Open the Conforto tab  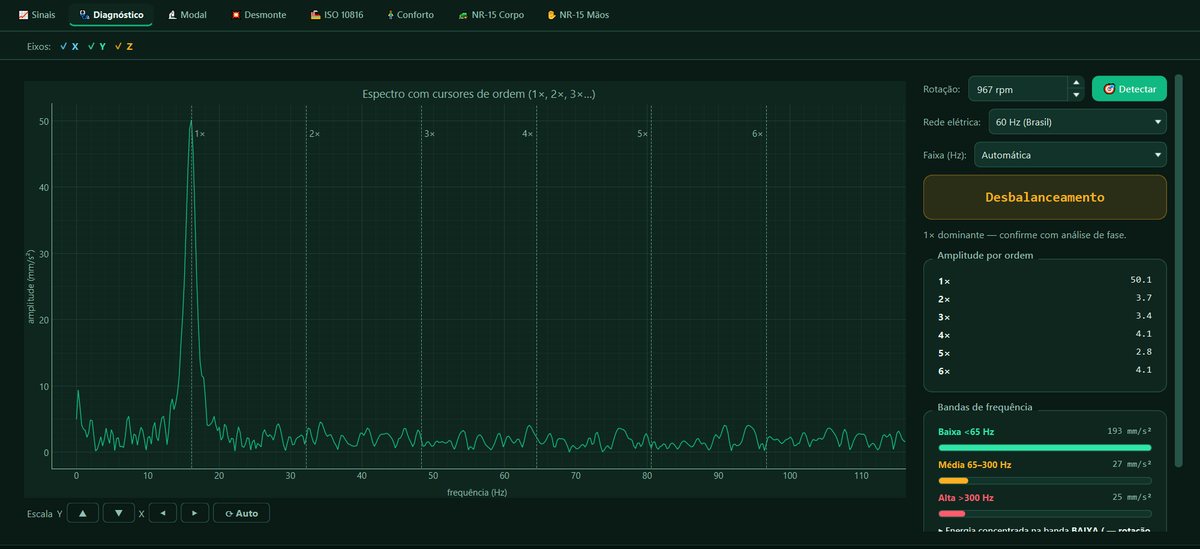click(411, 15)
